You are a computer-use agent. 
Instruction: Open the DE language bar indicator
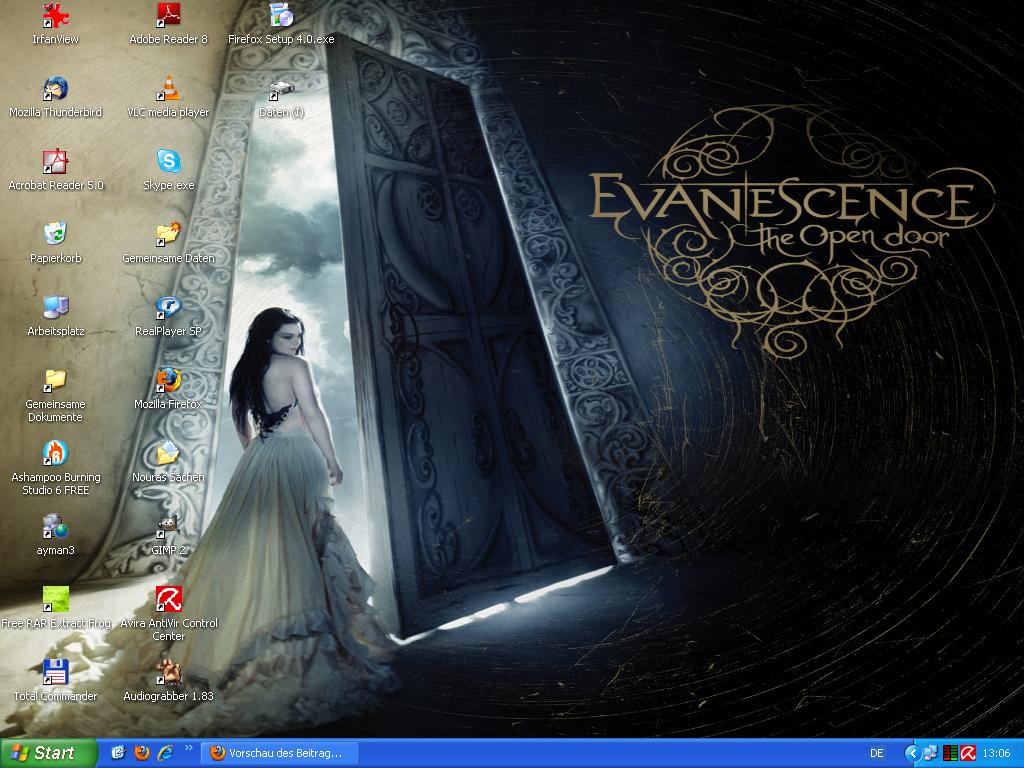point(876,754)
